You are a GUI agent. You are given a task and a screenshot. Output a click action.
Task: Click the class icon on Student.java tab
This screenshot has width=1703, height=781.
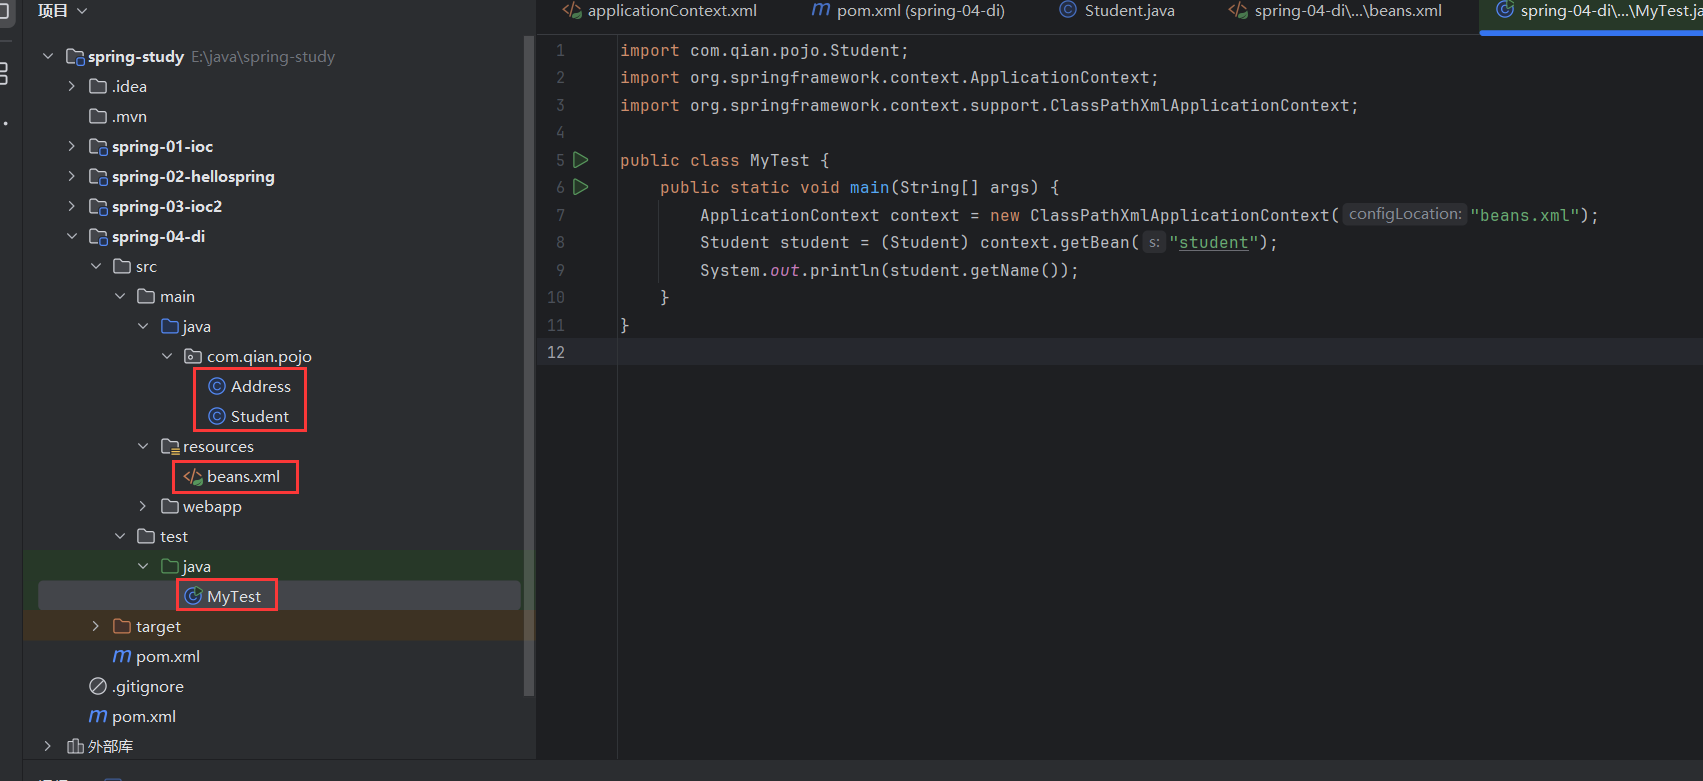(1068, 10)
